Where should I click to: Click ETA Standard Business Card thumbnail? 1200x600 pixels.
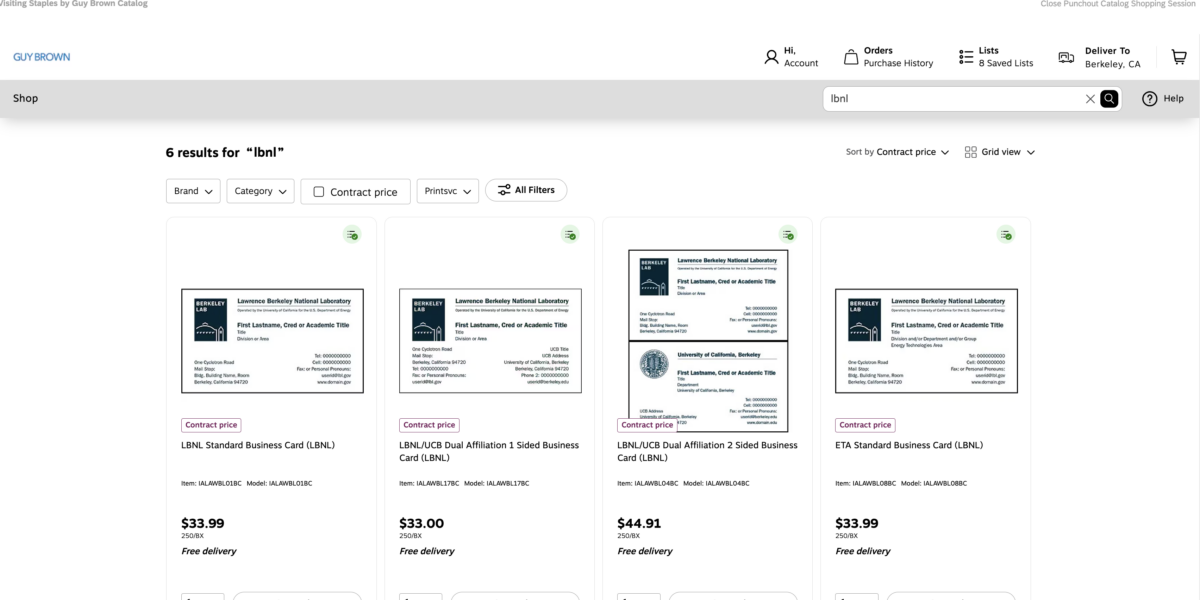point(926,341)
